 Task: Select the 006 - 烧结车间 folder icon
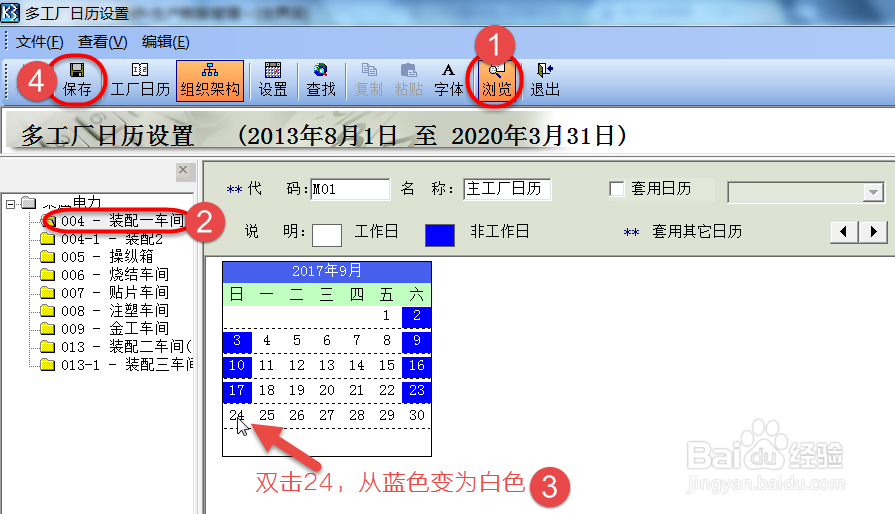[x=47, y=275]
